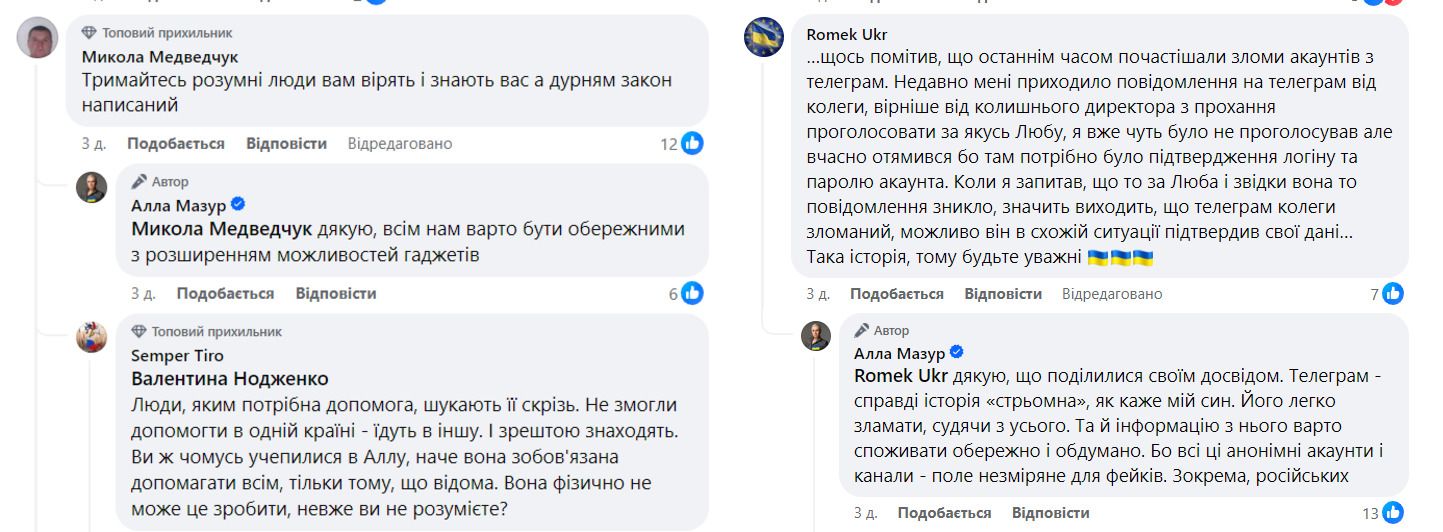Click verified badge in Алла Мазур's reply to Romek
Image resolution: width=1443 pixels, height=532 pixels.
tap(955, 353)
